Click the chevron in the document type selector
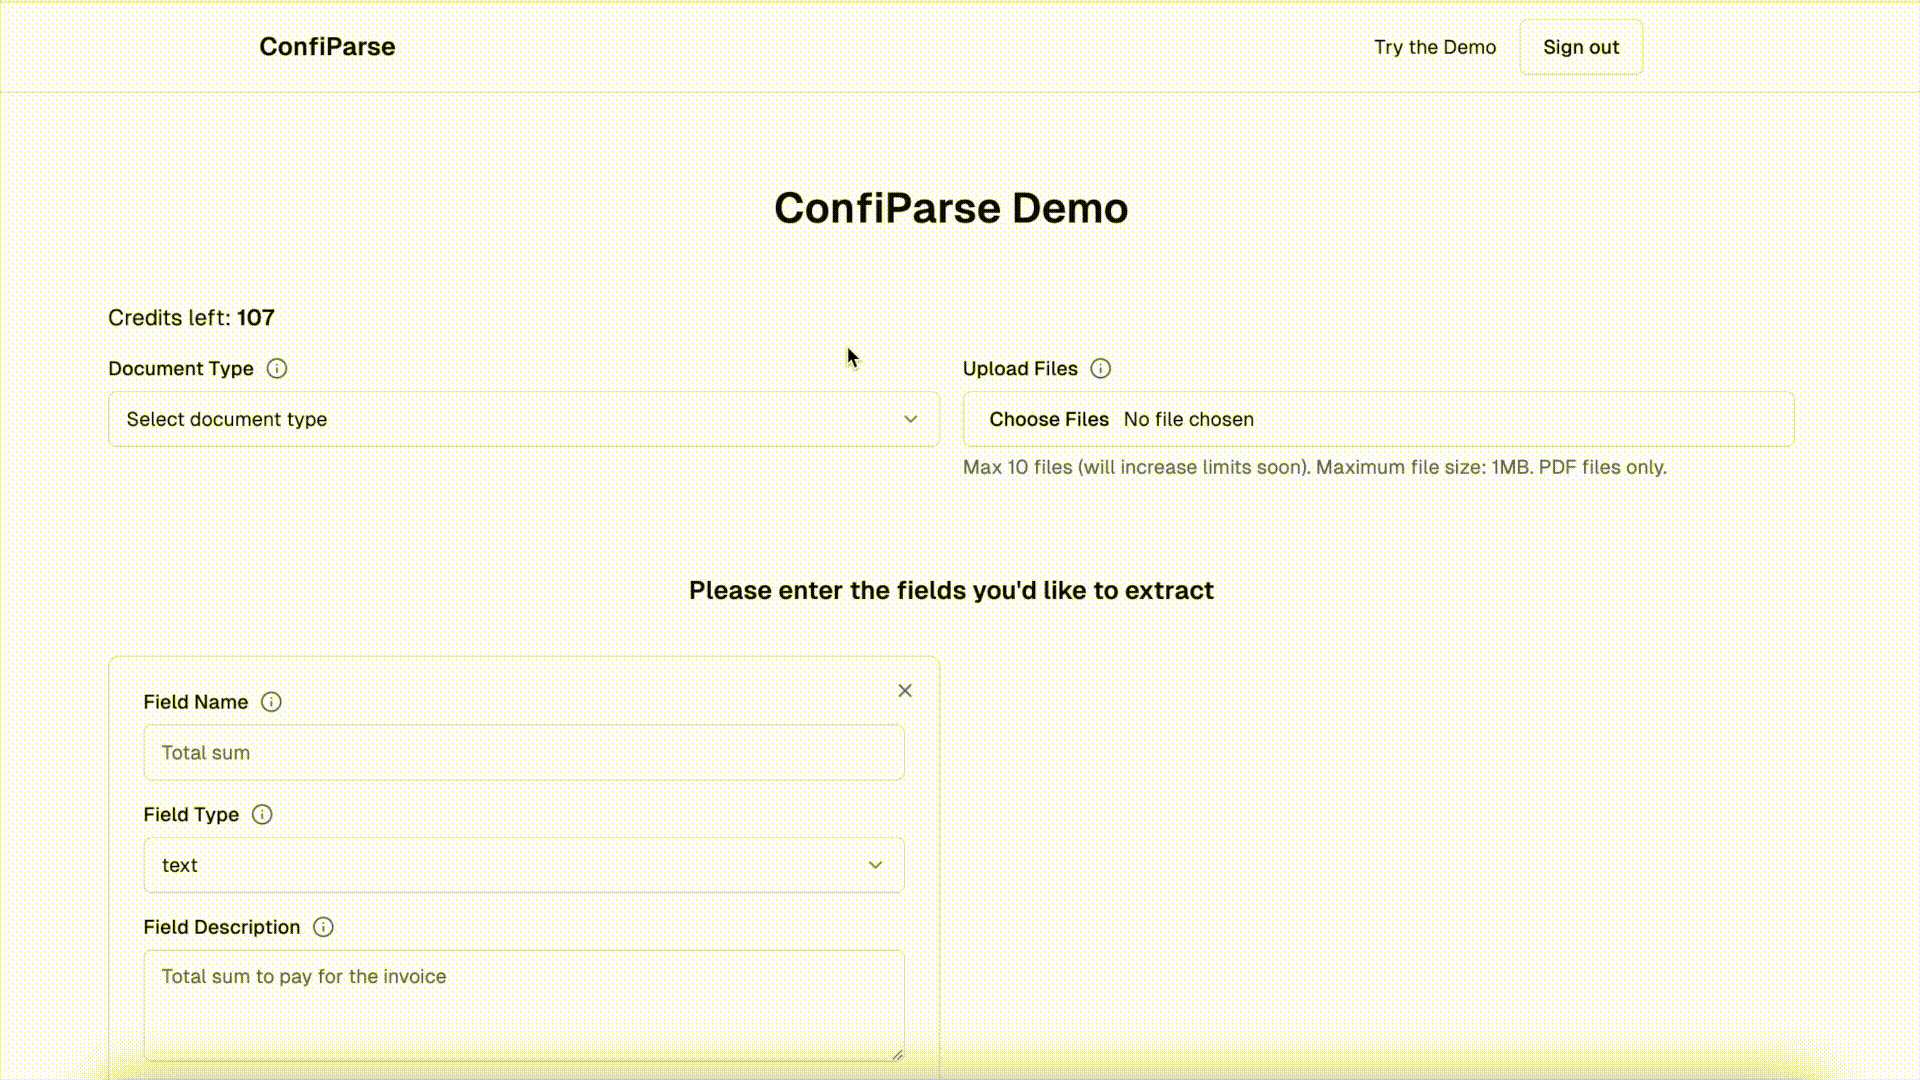The image size is (1920, 1080). (x=910, y=419)
